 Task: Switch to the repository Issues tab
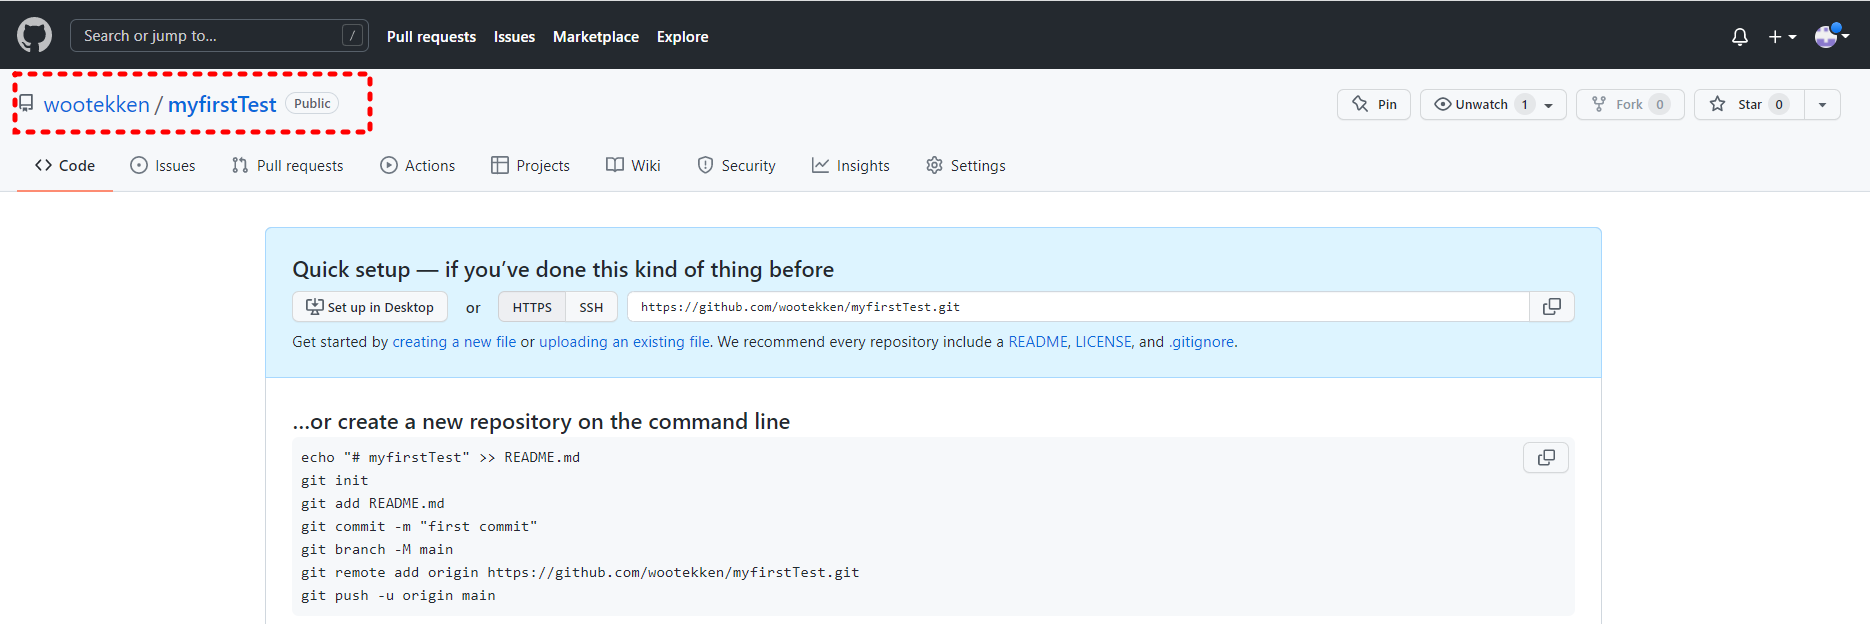click(163, 165)
